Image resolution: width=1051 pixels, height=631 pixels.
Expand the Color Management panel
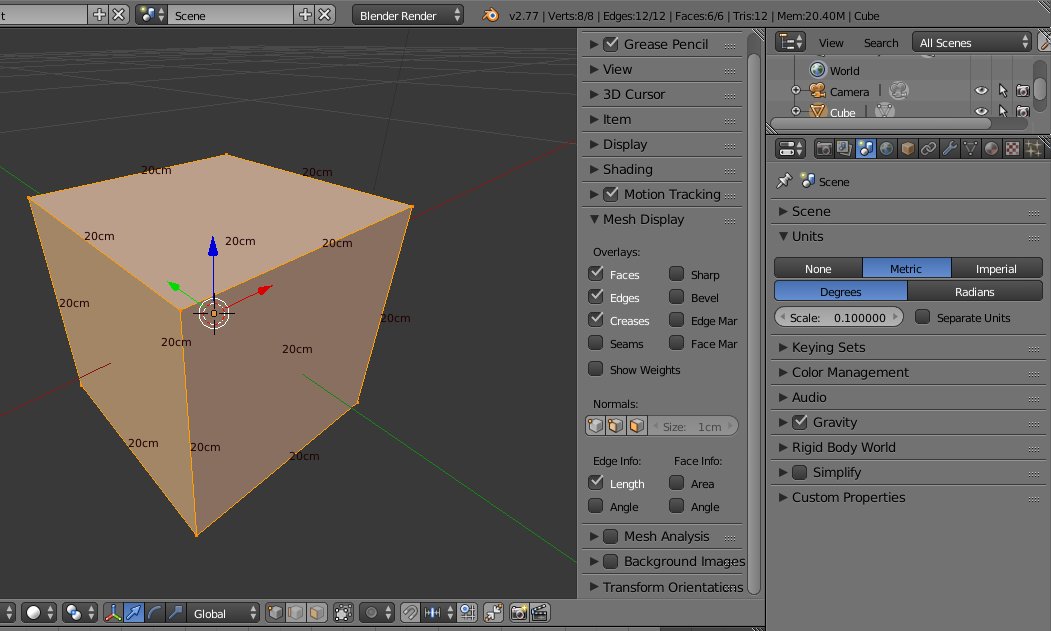(x=850, y=372)
